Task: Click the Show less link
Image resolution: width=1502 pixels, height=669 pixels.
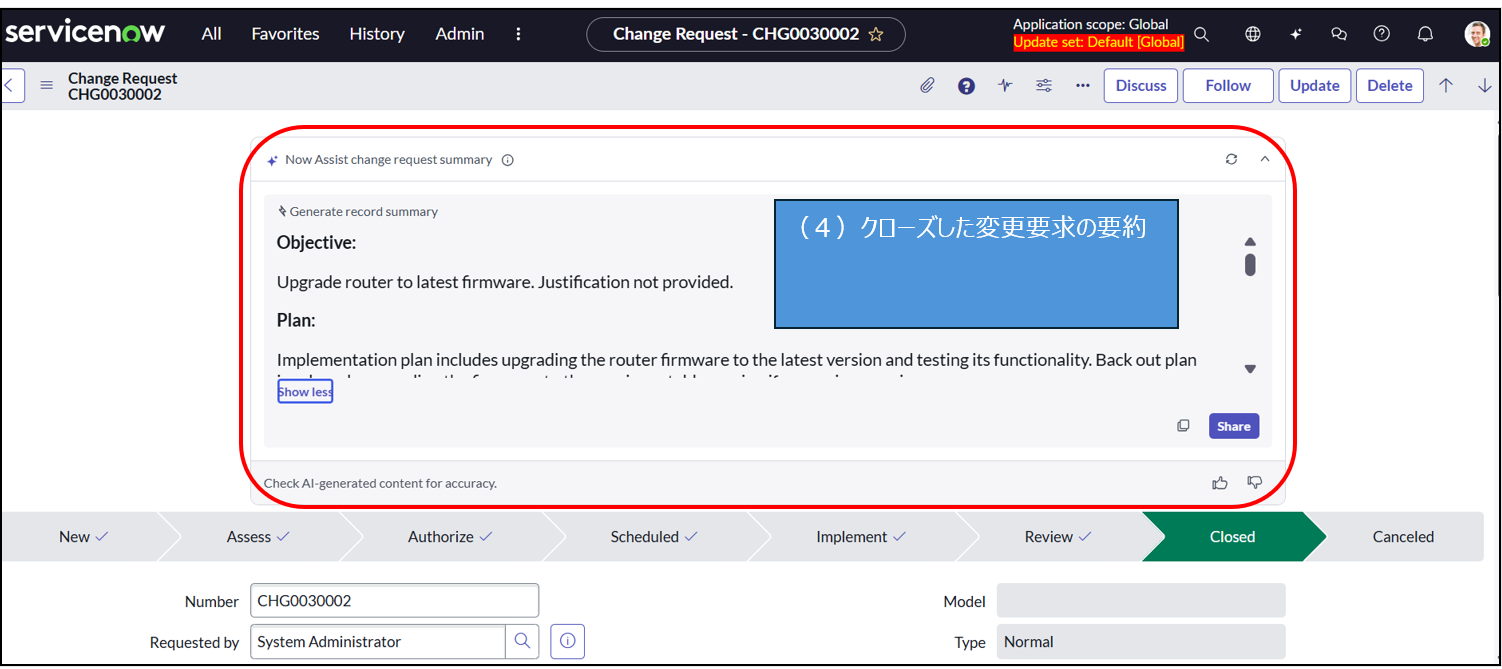Action: coord(305,392)
